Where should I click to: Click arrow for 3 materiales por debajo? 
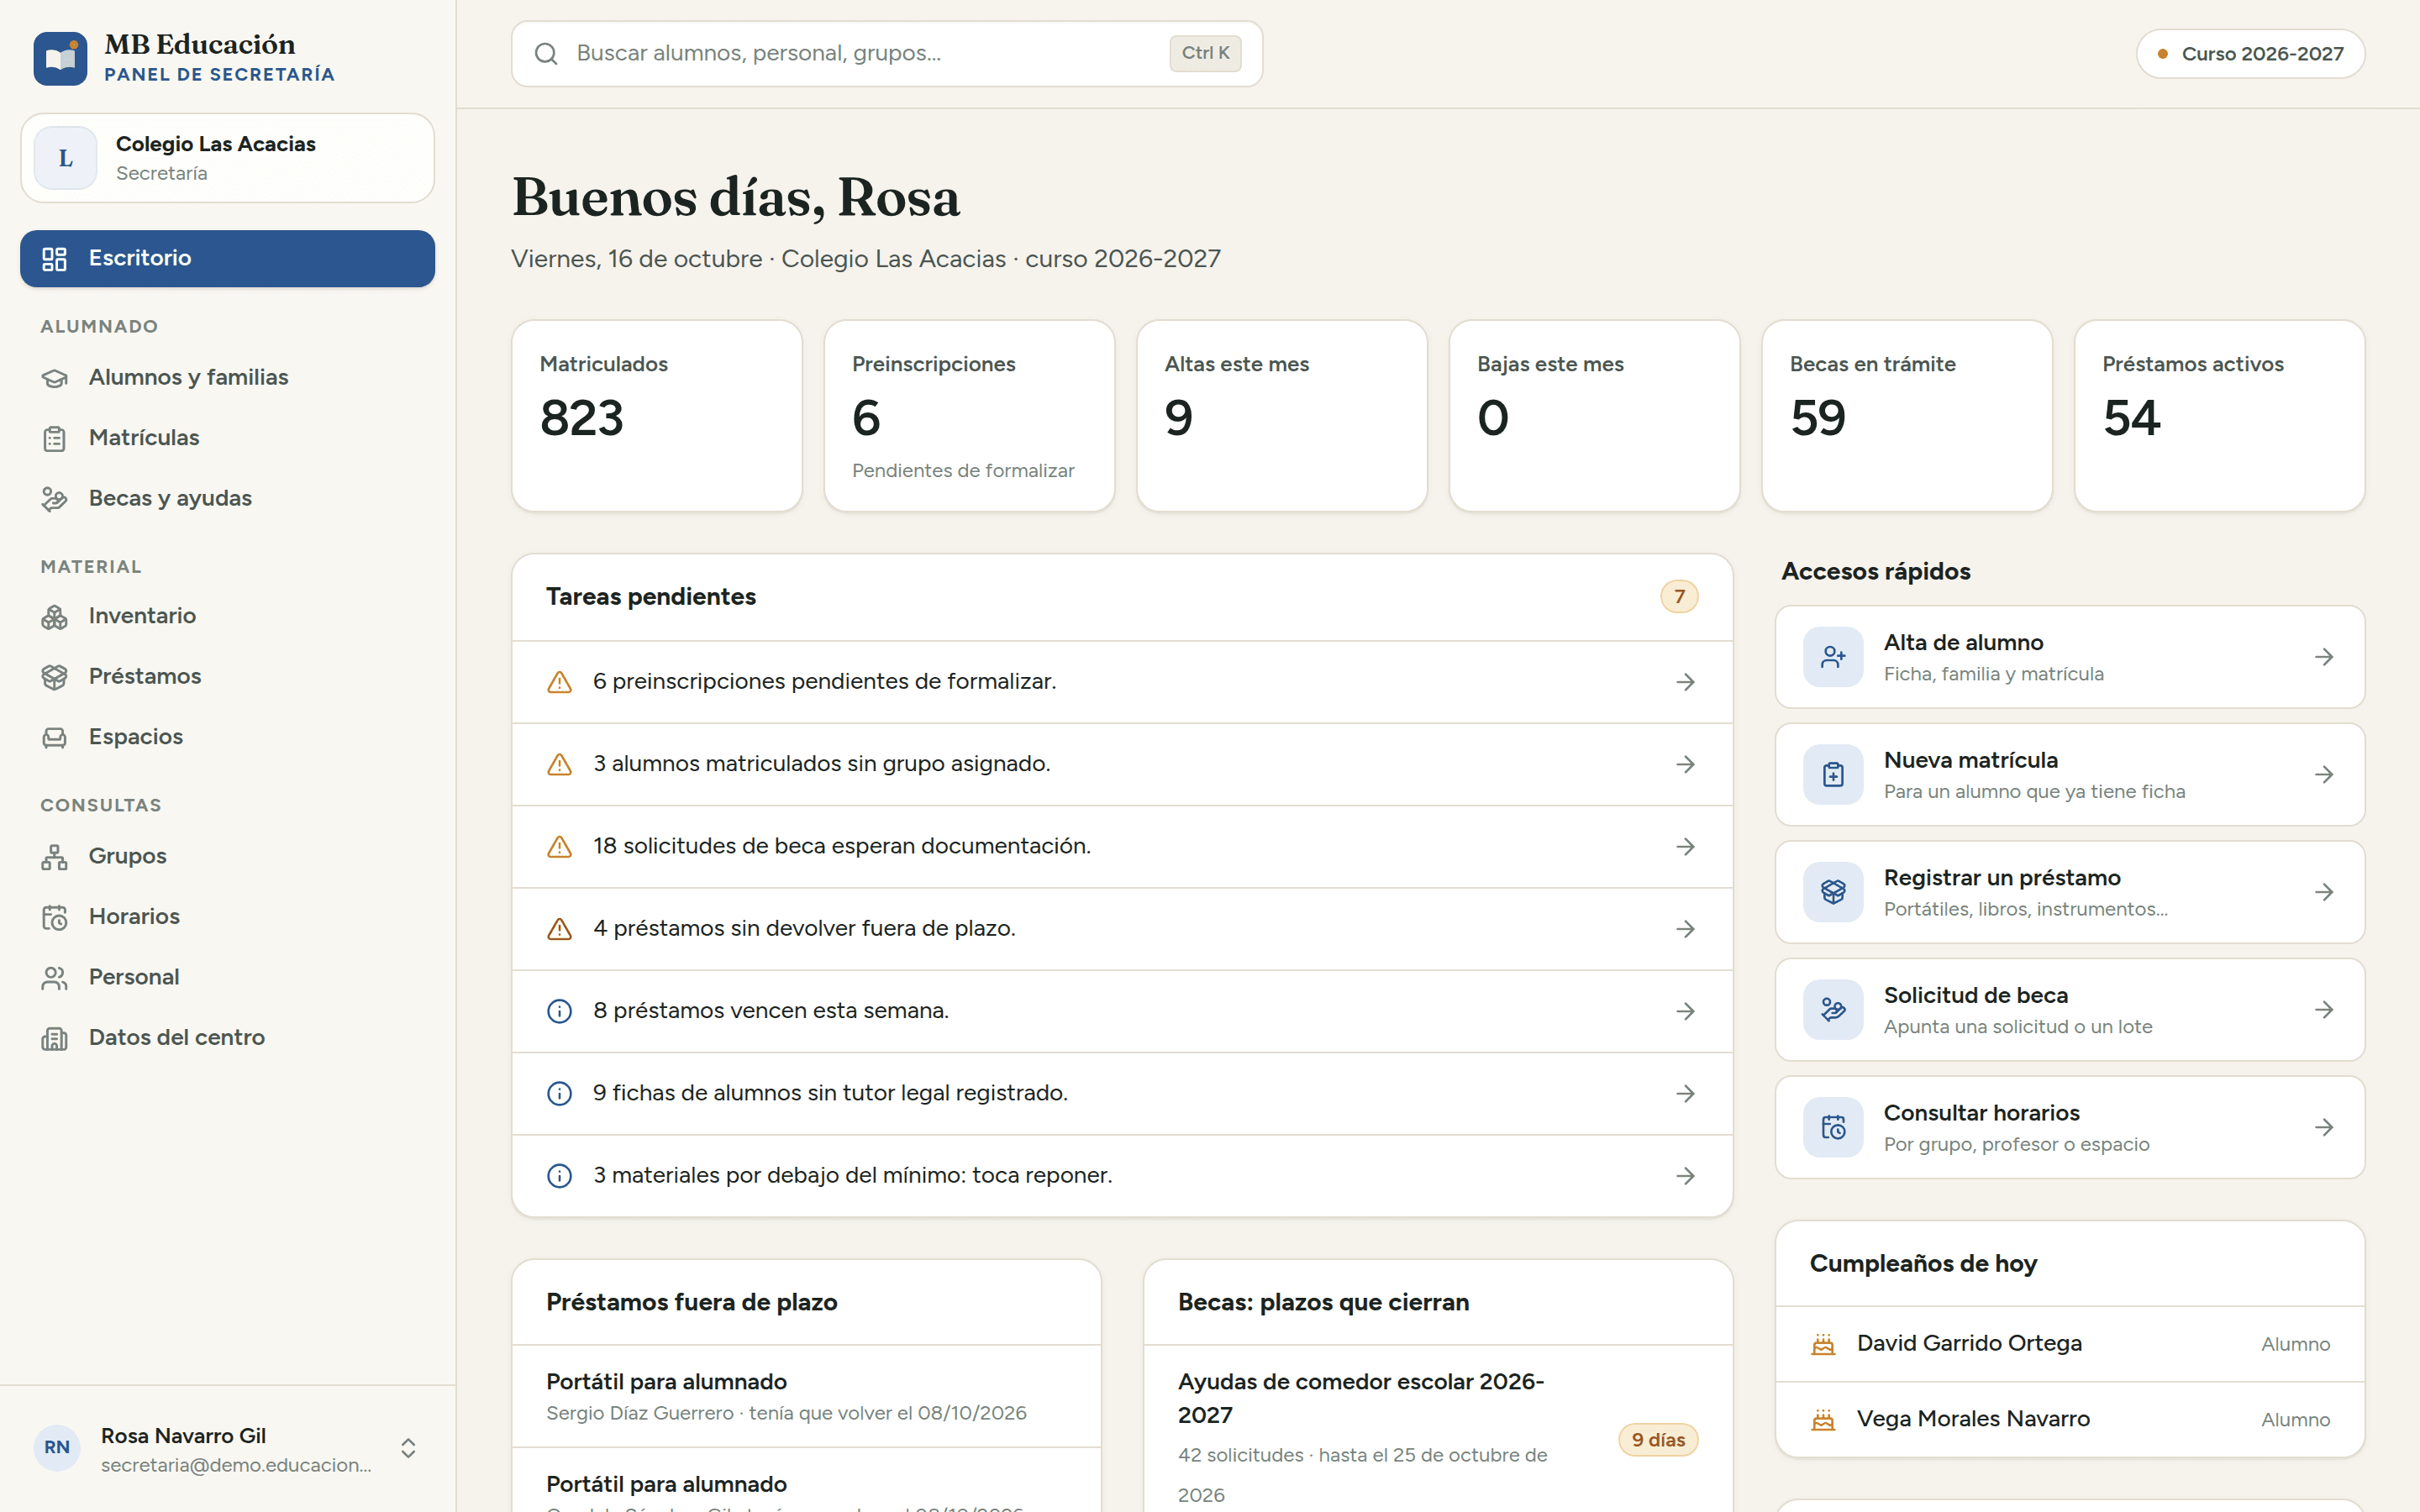(x=1685, y=1176)
